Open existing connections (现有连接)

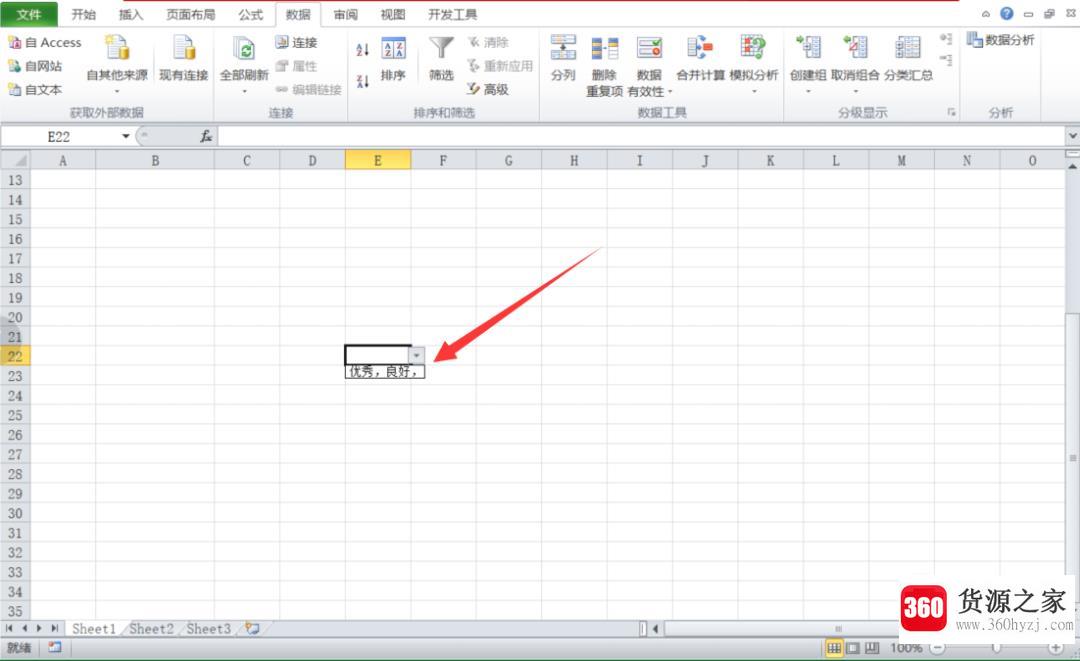click(184, 59)
